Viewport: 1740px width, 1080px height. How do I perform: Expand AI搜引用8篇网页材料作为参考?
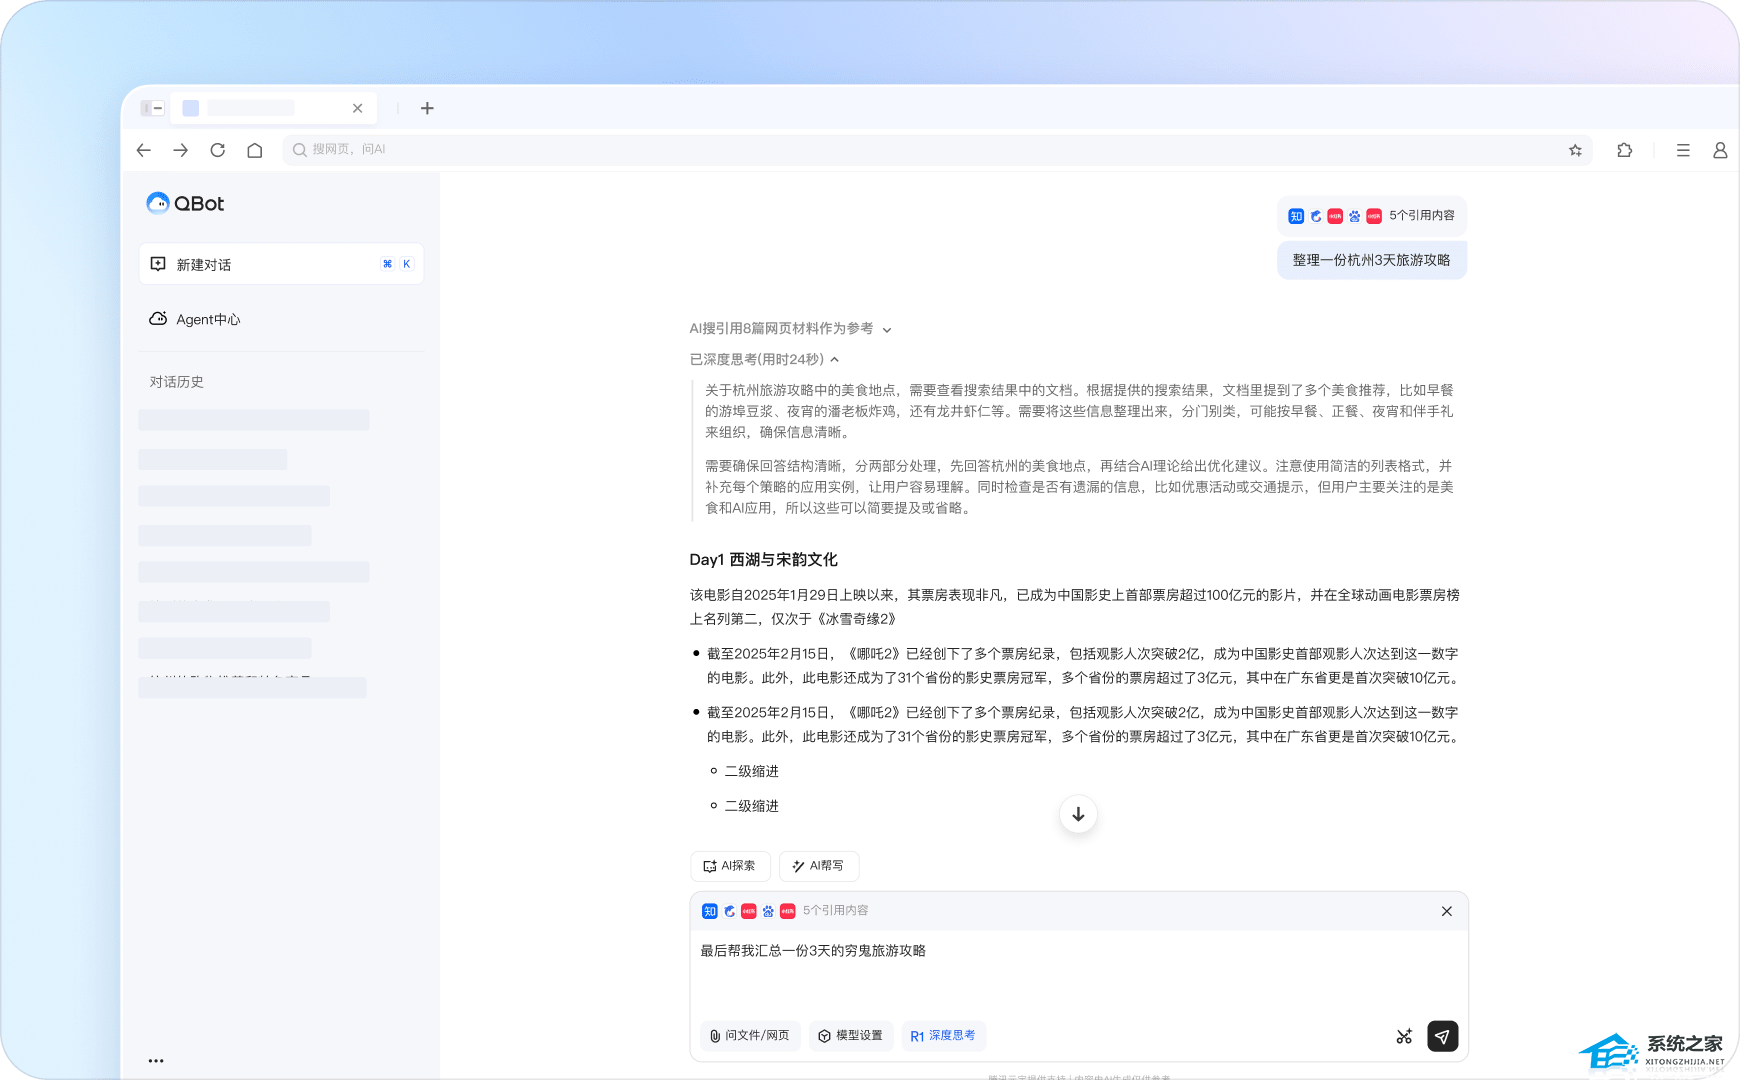[790, 329]
